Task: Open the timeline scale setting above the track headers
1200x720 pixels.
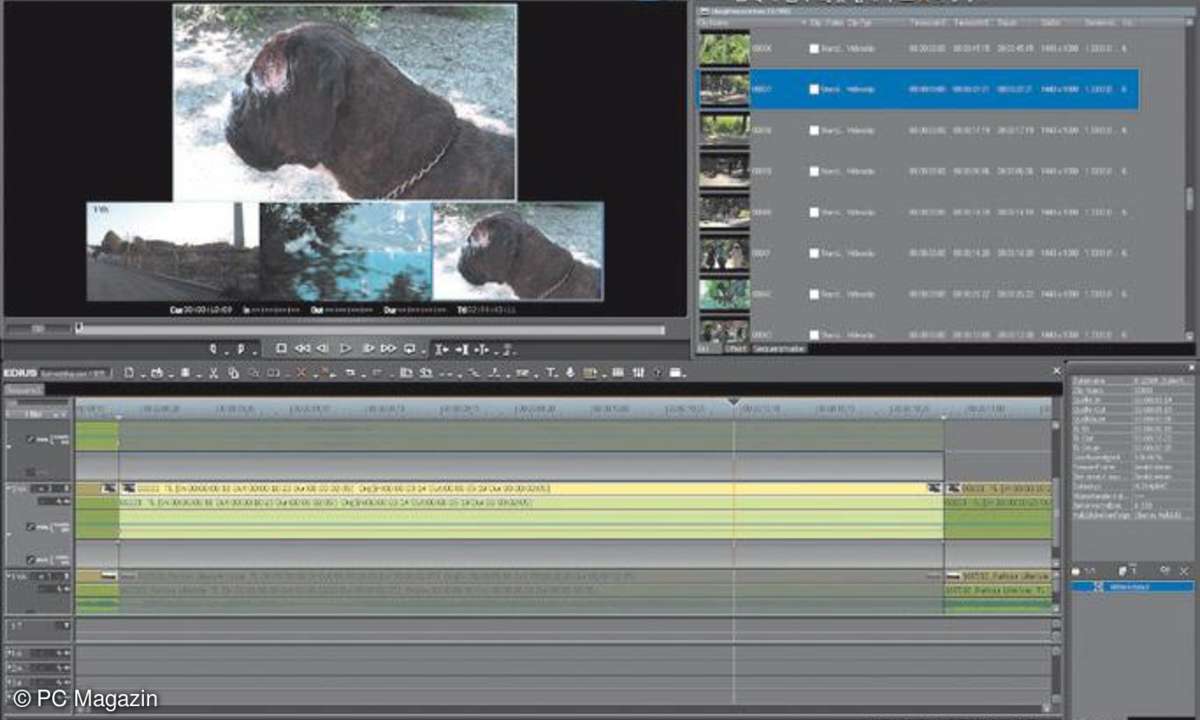Action: 37,412
